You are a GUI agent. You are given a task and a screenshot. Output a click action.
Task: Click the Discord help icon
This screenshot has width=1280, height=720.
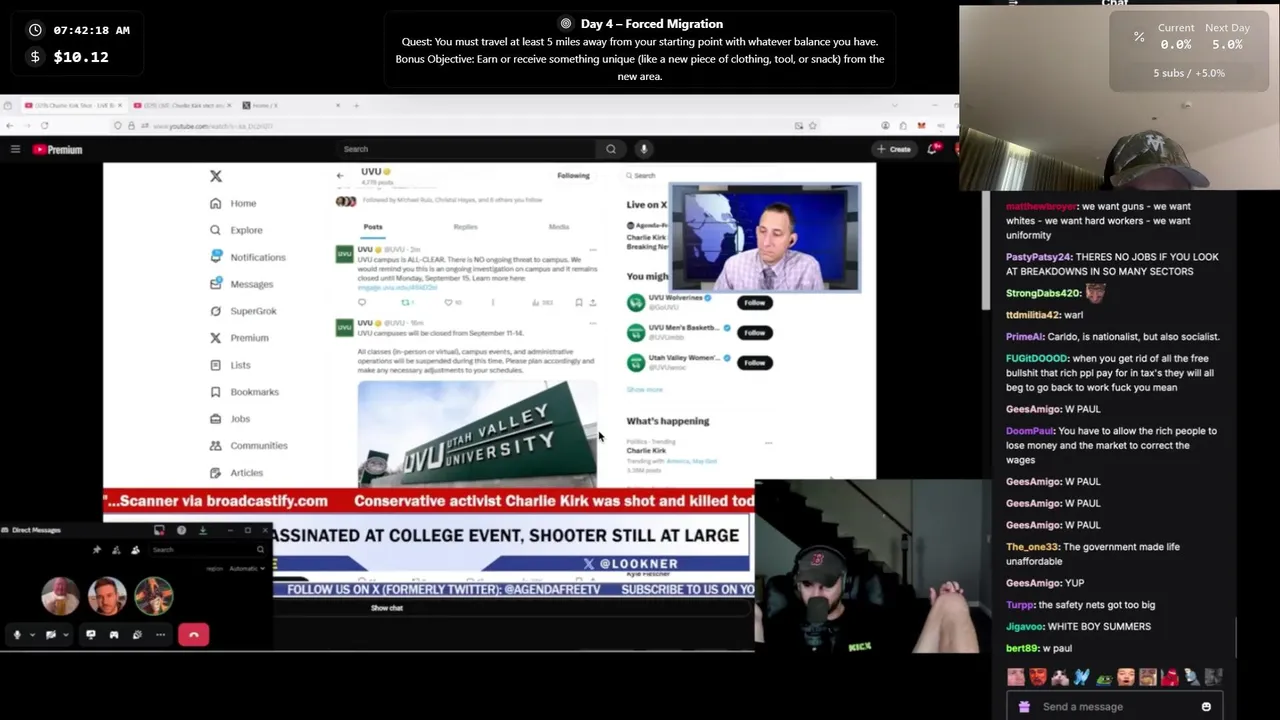(181, 530)
